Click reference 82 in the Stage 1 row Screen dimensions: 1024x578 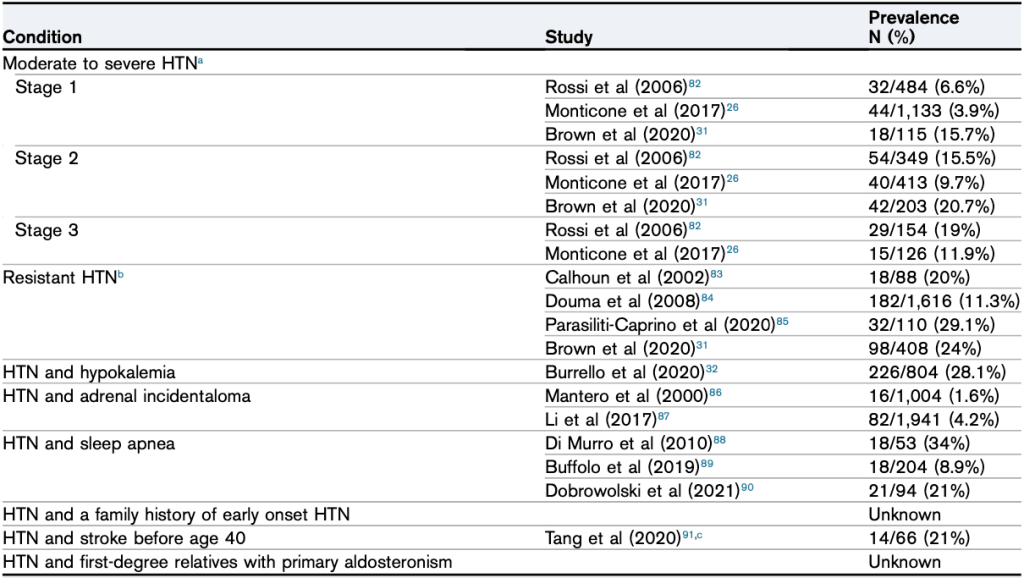(695, 83)
